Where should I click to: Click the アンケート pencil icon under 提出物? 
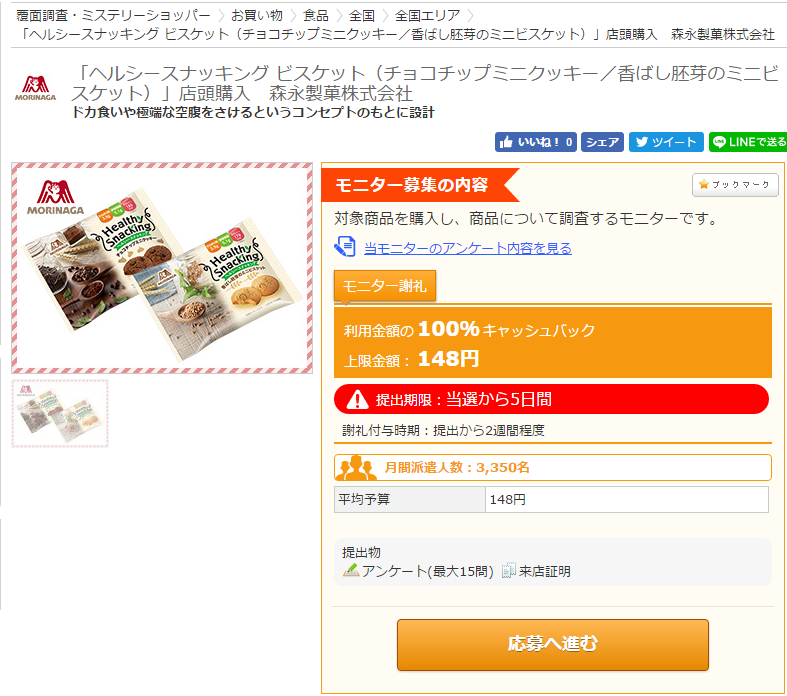pyautogui.click(x=351, y=570)
